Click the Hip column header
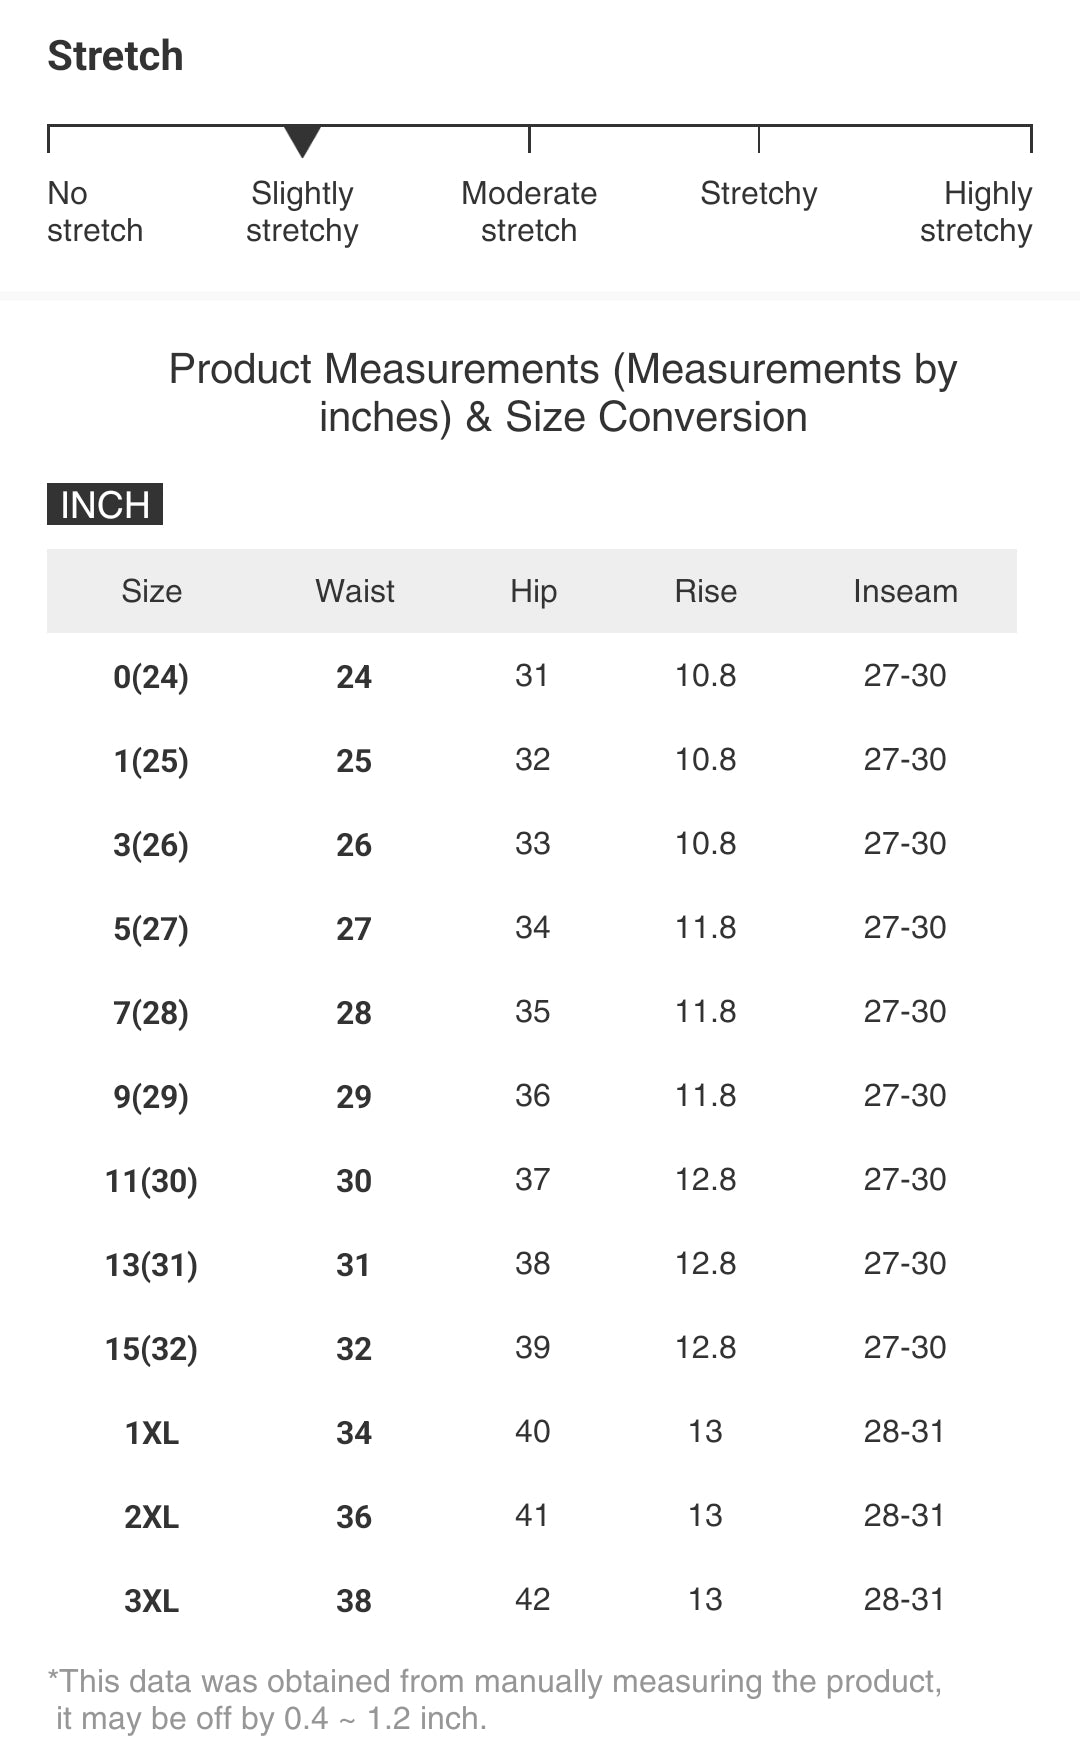1080x1764 pixels. pos(533,591)
